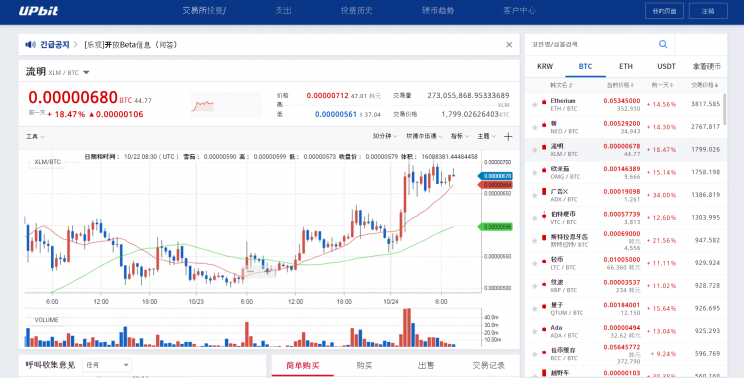Star the LTC/BTC market row

click(x=535, y=263)
